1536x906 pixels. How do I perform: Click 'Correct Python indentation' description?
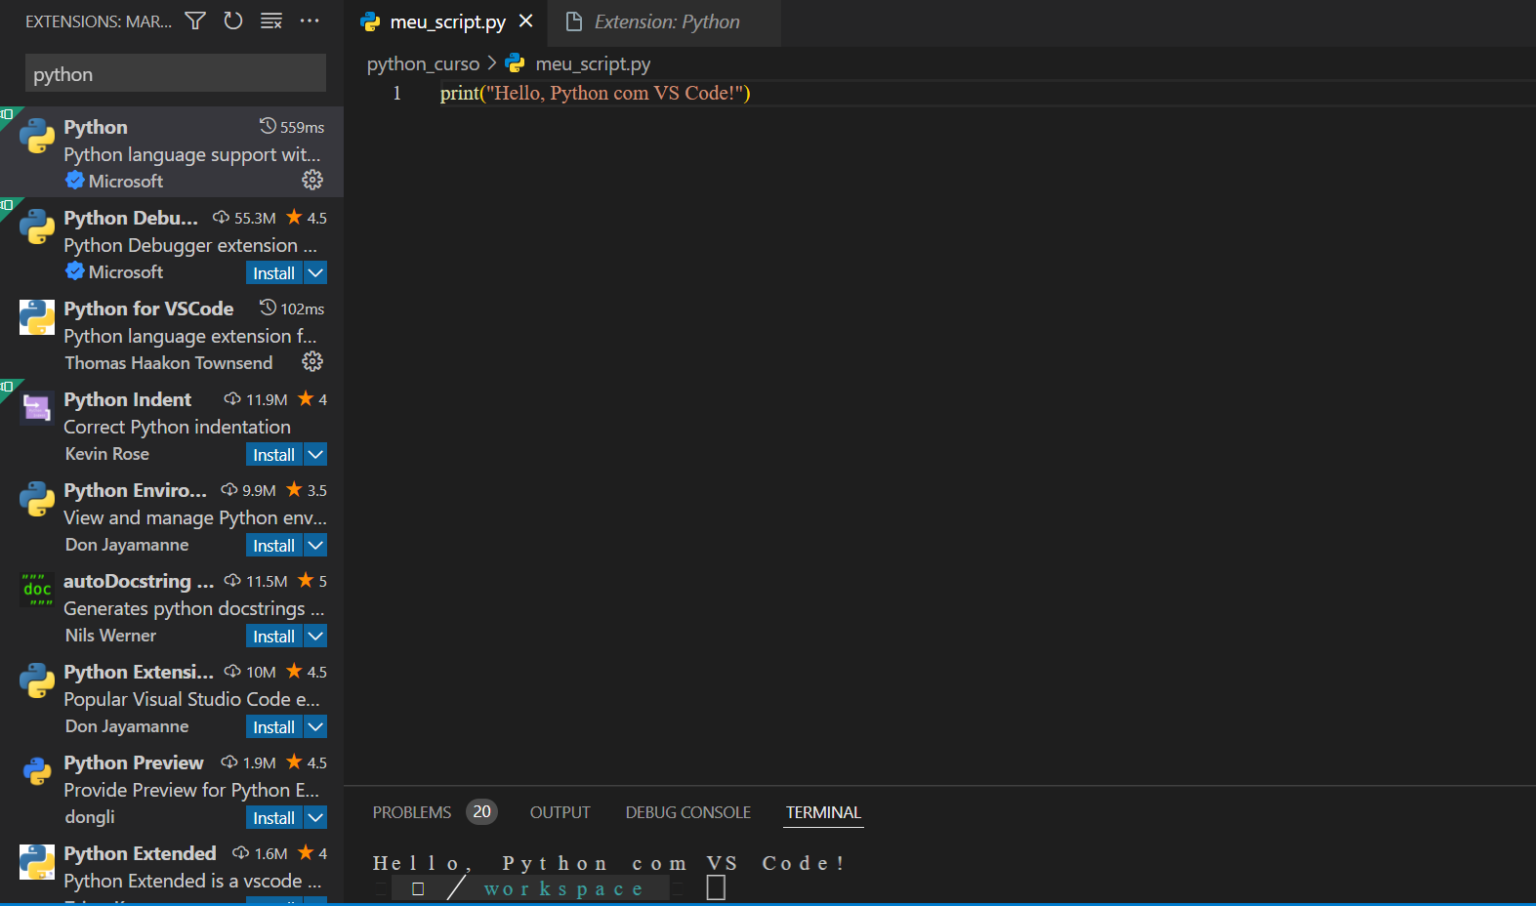click(177, 426)
